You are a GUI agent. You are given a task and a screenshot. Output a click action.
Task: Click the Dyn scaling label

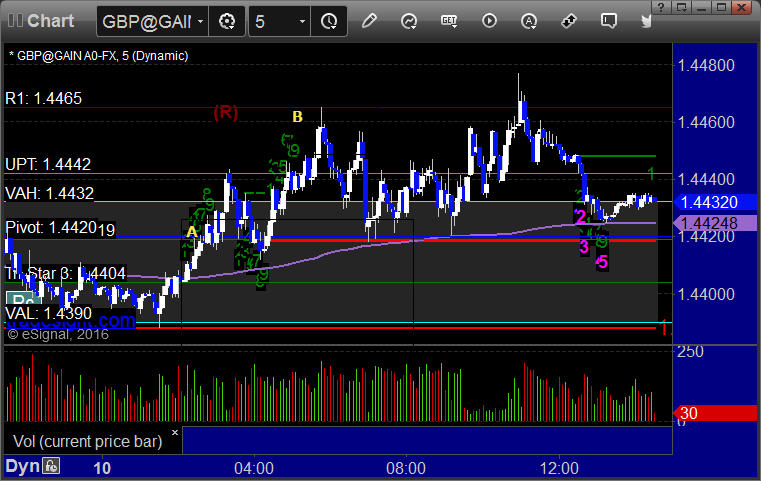pyautogui.click(x=22, y=466)
